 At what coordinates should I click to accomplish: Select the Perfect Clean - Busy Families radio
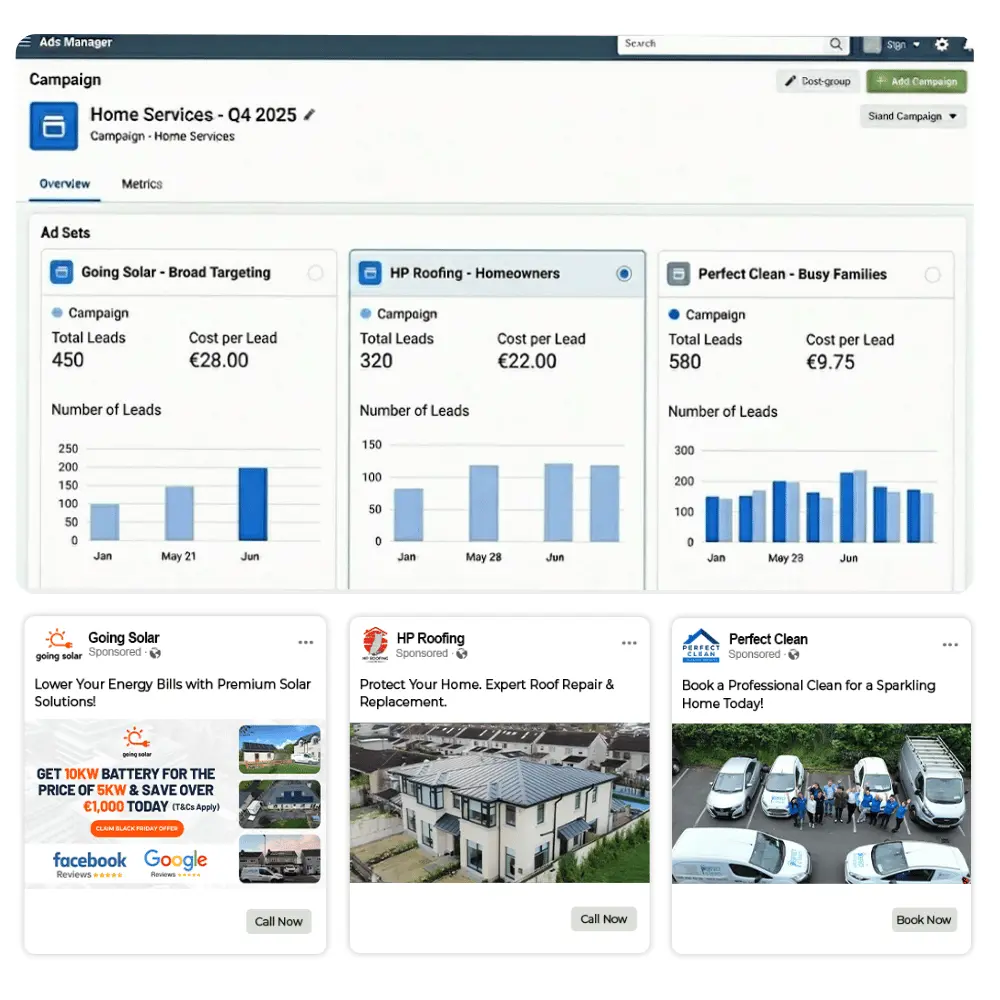(x=932, y=275)
